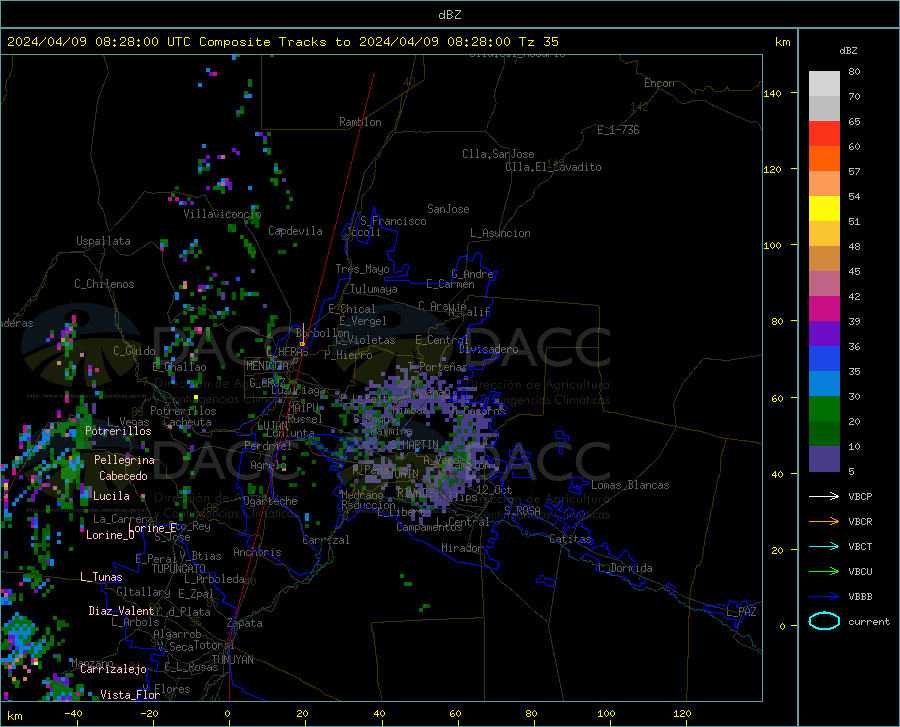Click the Lomas_Blancas map label
The image size is (900, 727).
[x=630, y=485]
